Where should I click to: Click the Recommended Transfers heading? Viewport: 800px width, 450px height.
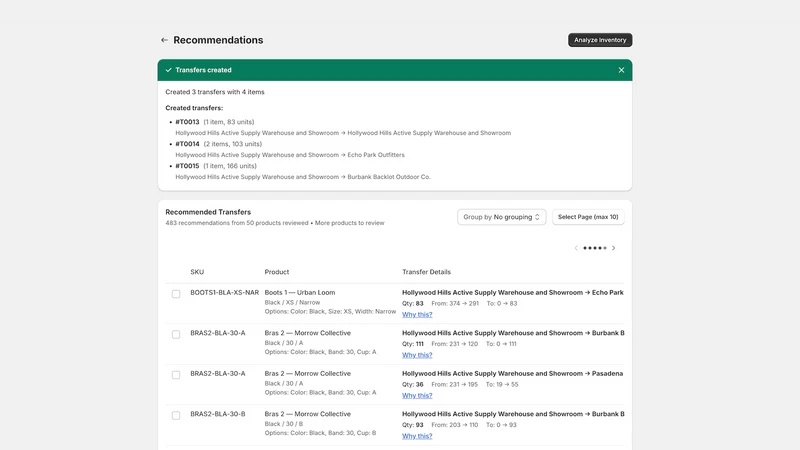[x=208, y=212]
